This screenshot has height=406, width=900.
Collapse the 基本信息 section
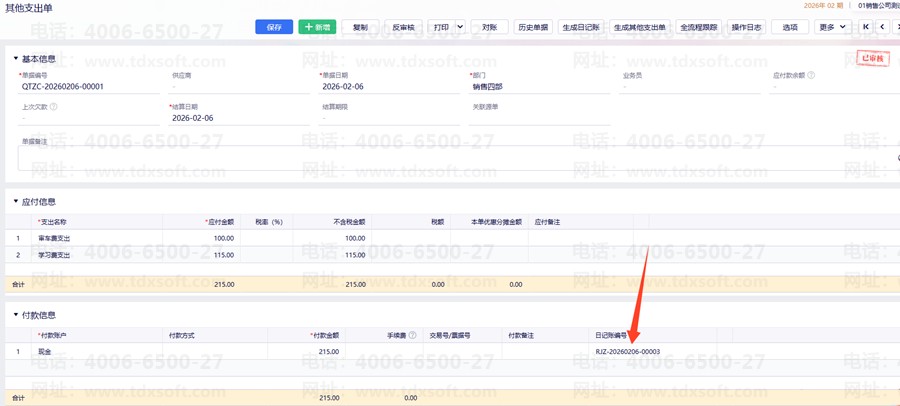click(15, 59)
